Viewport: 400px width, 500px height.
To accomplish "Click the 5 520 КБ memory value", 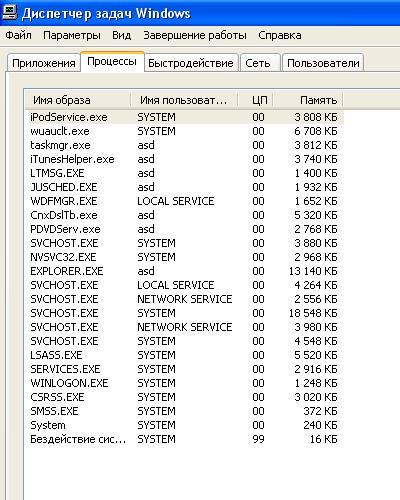I will pyautogui.click(x=316, y=355).
